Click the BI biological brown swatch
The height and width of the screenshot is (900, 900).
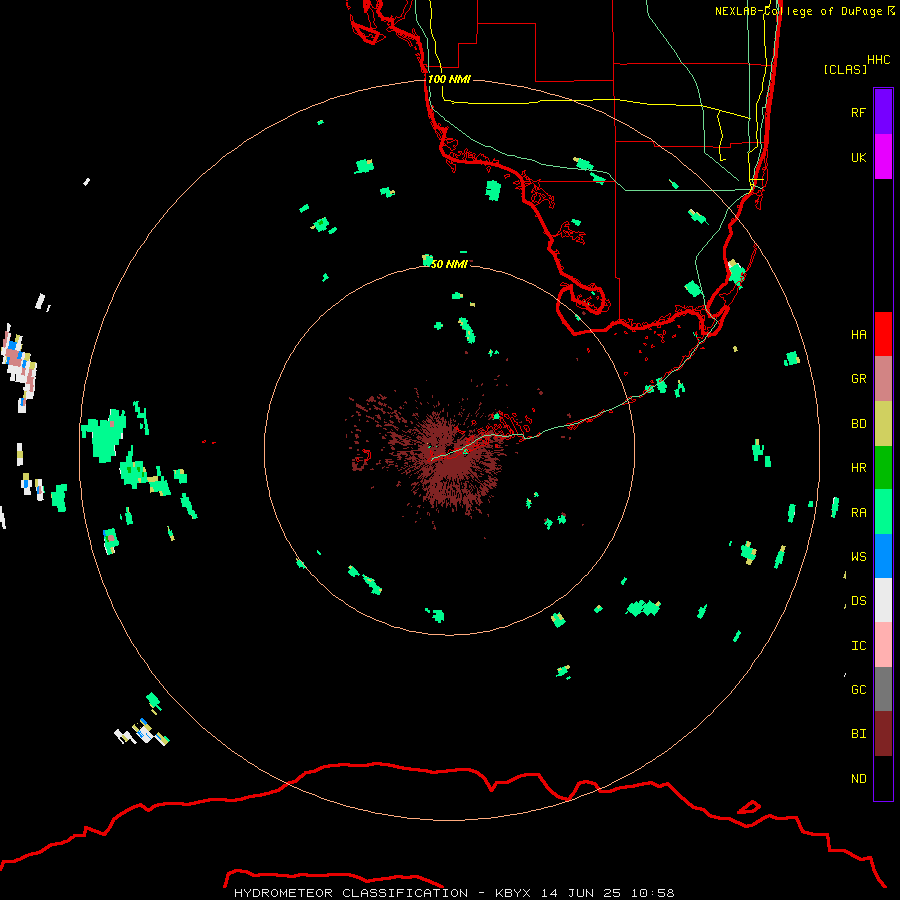pos(883,734)
